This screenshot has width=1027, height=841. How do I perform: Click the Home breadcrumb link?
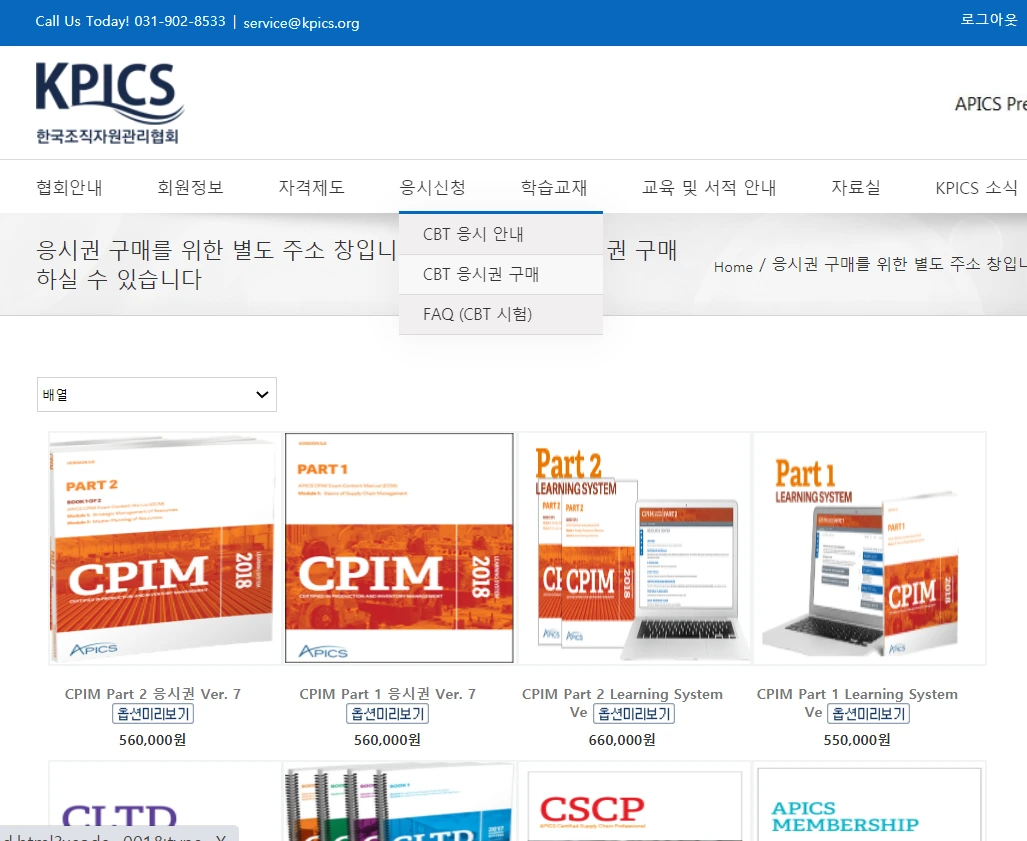(x=733, y=267)
